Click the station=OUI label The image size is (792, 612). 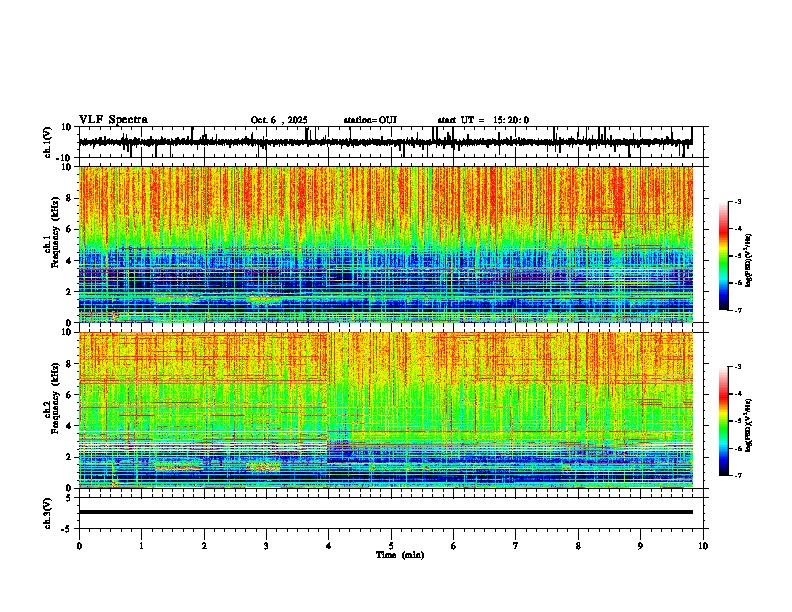[x=370, y=120]
